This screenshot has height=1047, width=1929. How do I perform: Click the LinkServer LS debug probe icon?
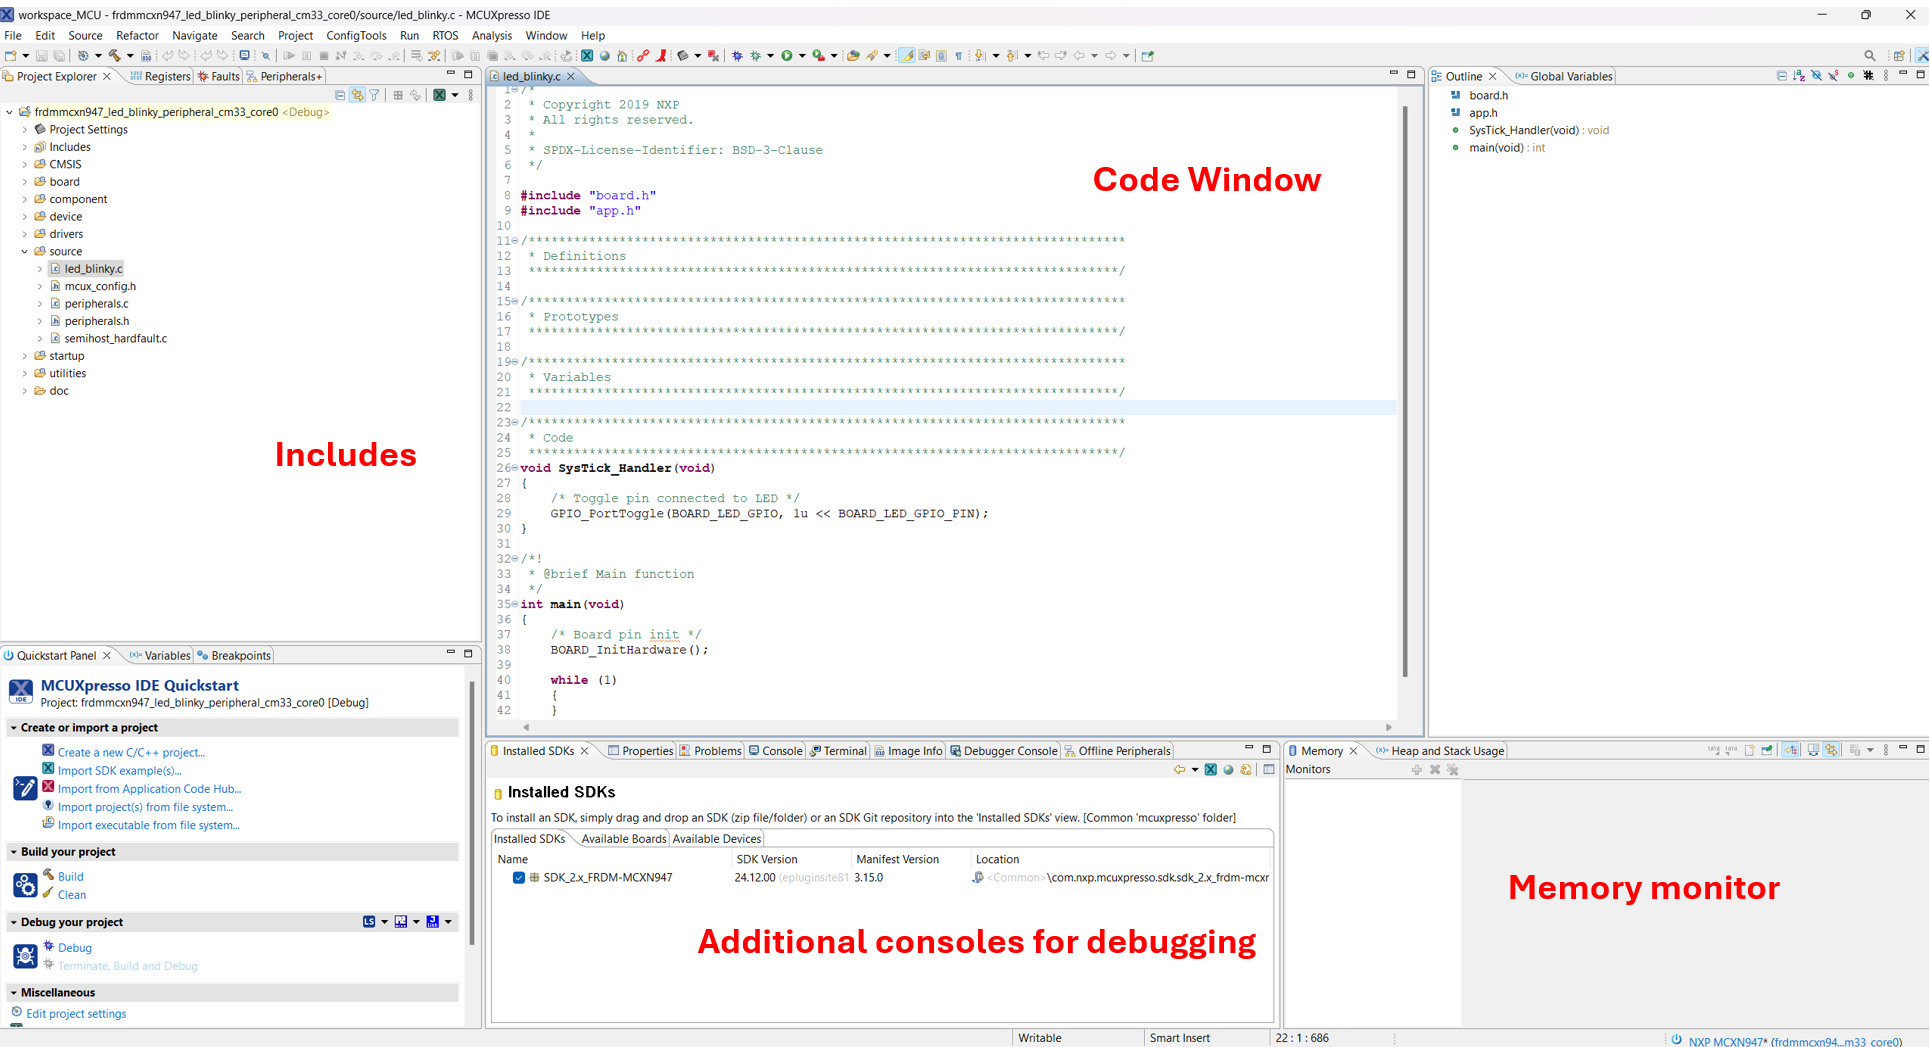point(369,922)
